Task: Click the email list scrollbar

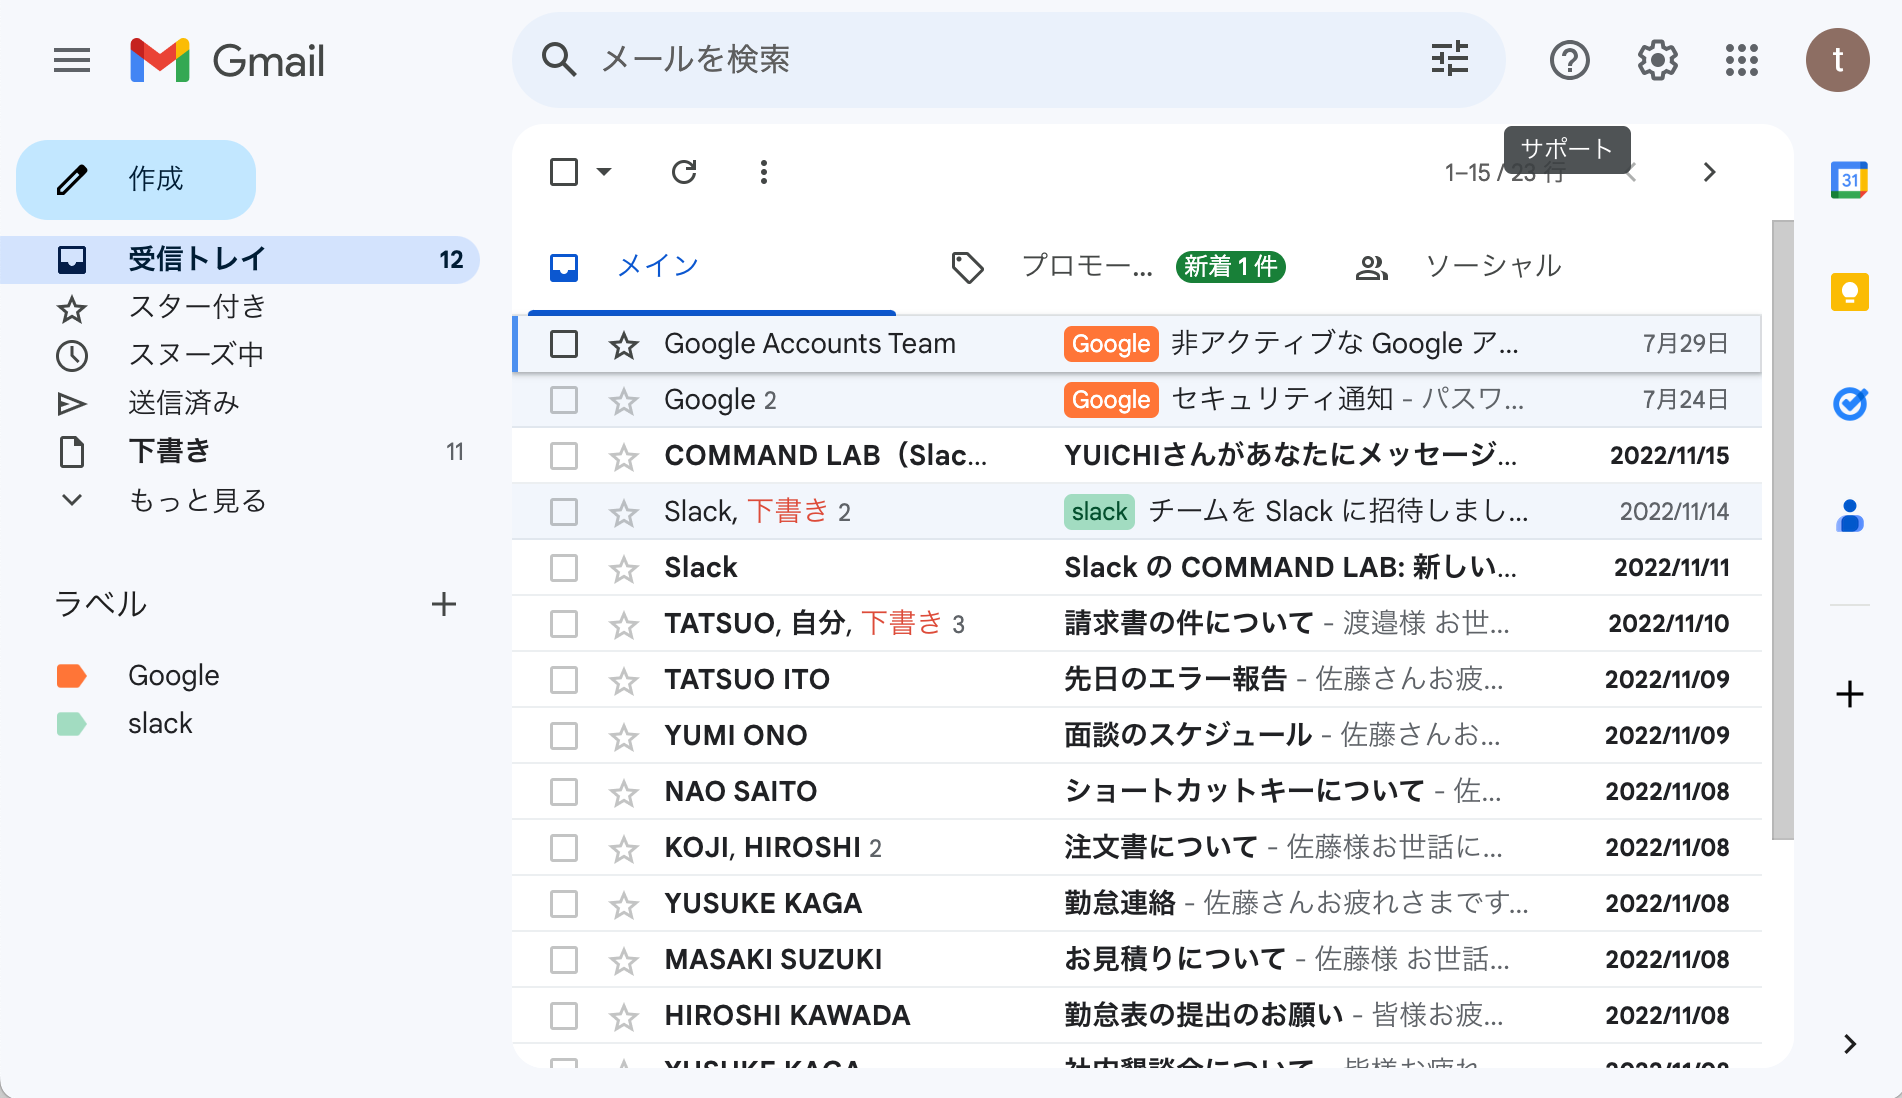Action: [1782, 530]
